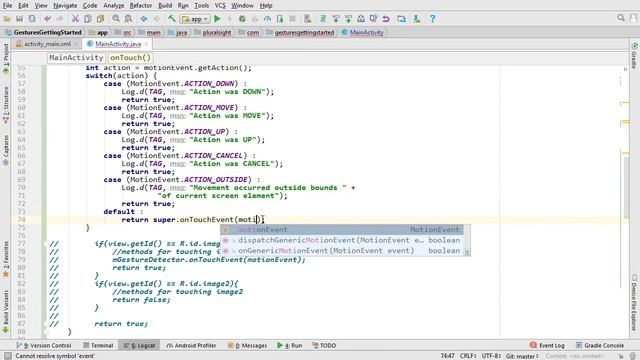Open the Android Profiler bottom tab
The width and height of the screenshot is (640, 360).
(191, 345)
